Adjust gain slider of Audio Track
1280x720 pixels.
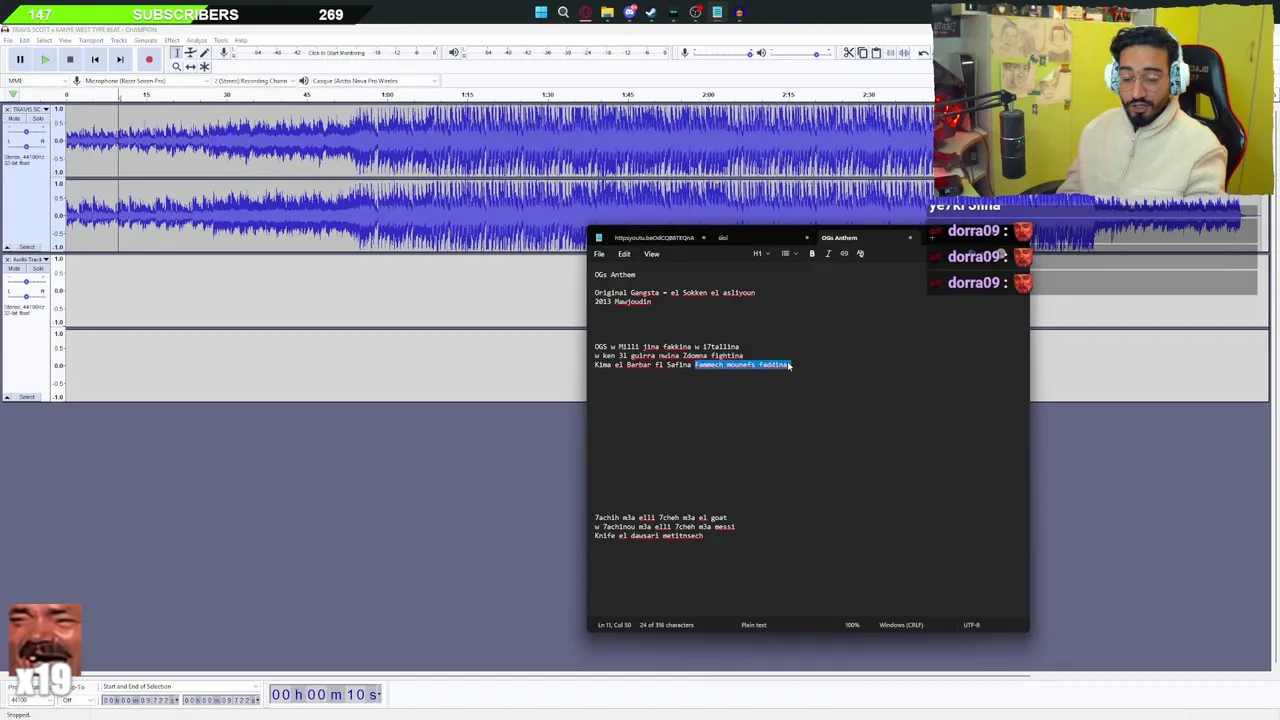click(26, 281)
